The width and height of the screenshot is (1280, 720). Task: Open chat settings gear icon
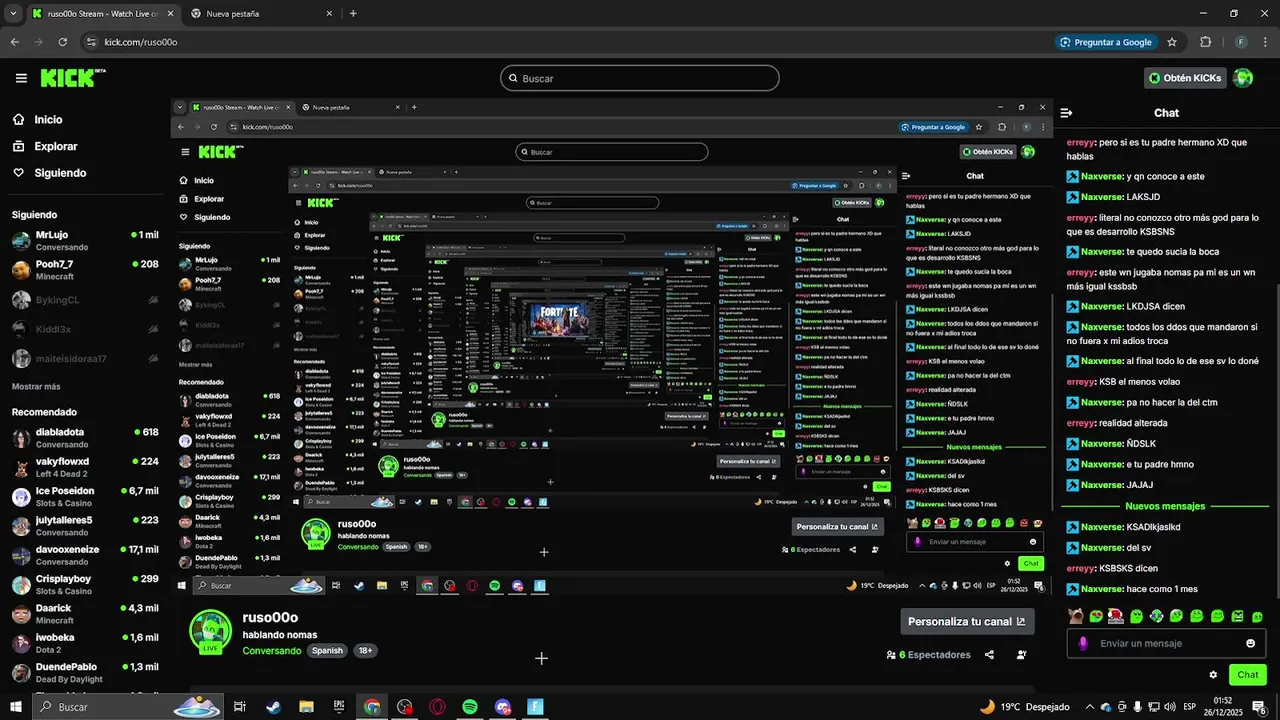point(1213,675)
